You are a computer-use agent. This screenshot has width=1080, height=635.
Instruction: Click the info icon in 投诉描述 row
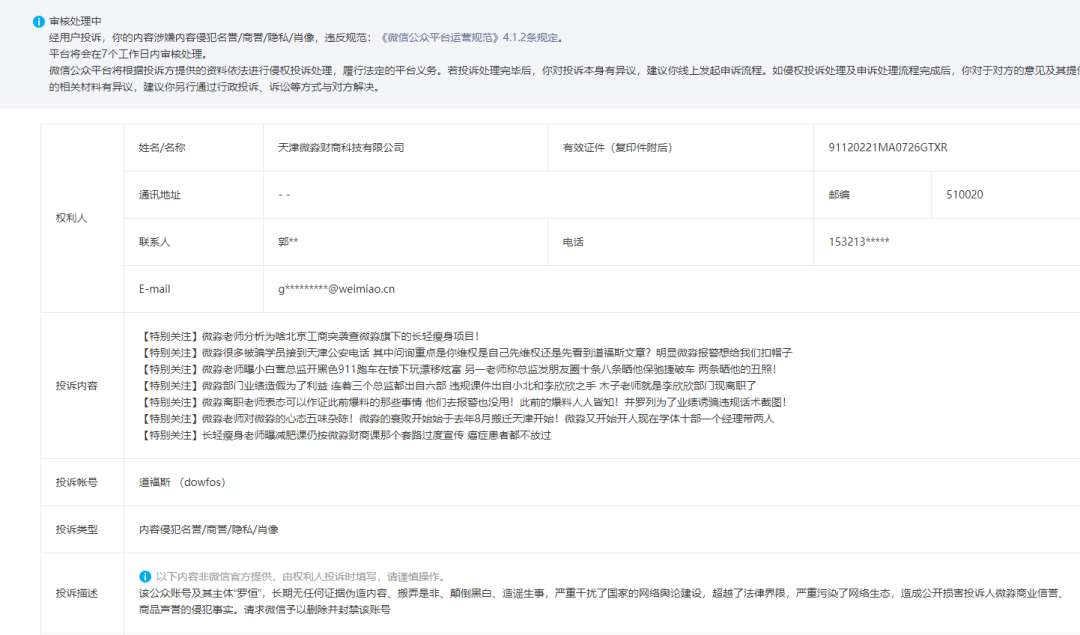[x=145, y=576]
